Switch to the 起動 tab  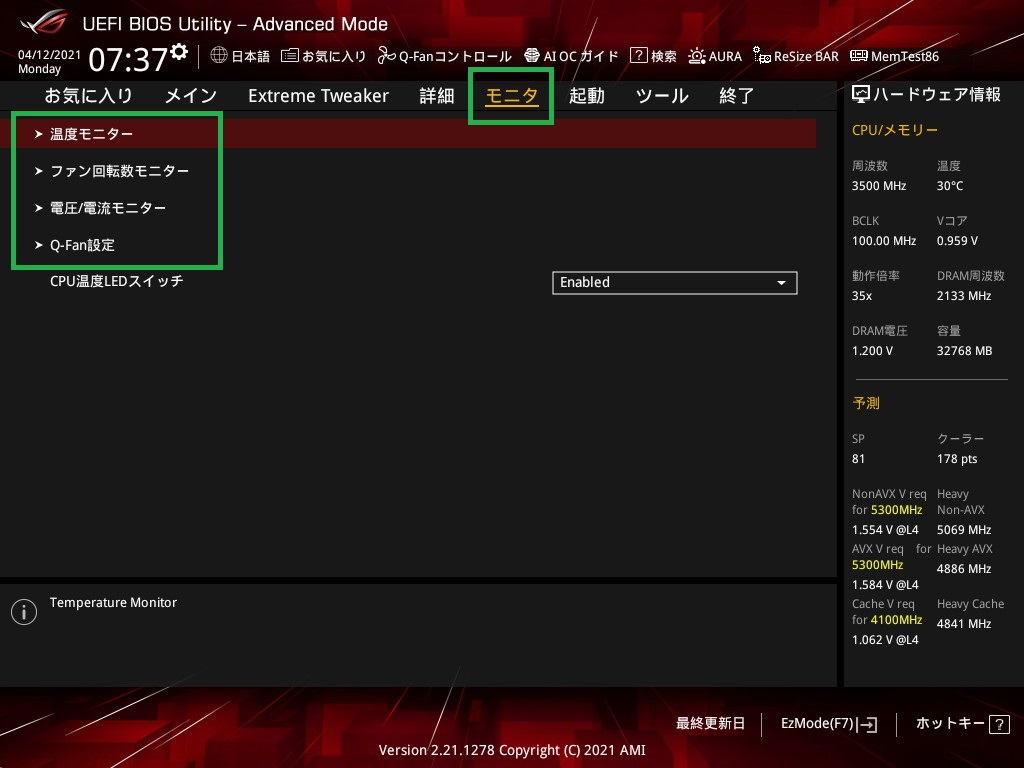tap(586, 96)
